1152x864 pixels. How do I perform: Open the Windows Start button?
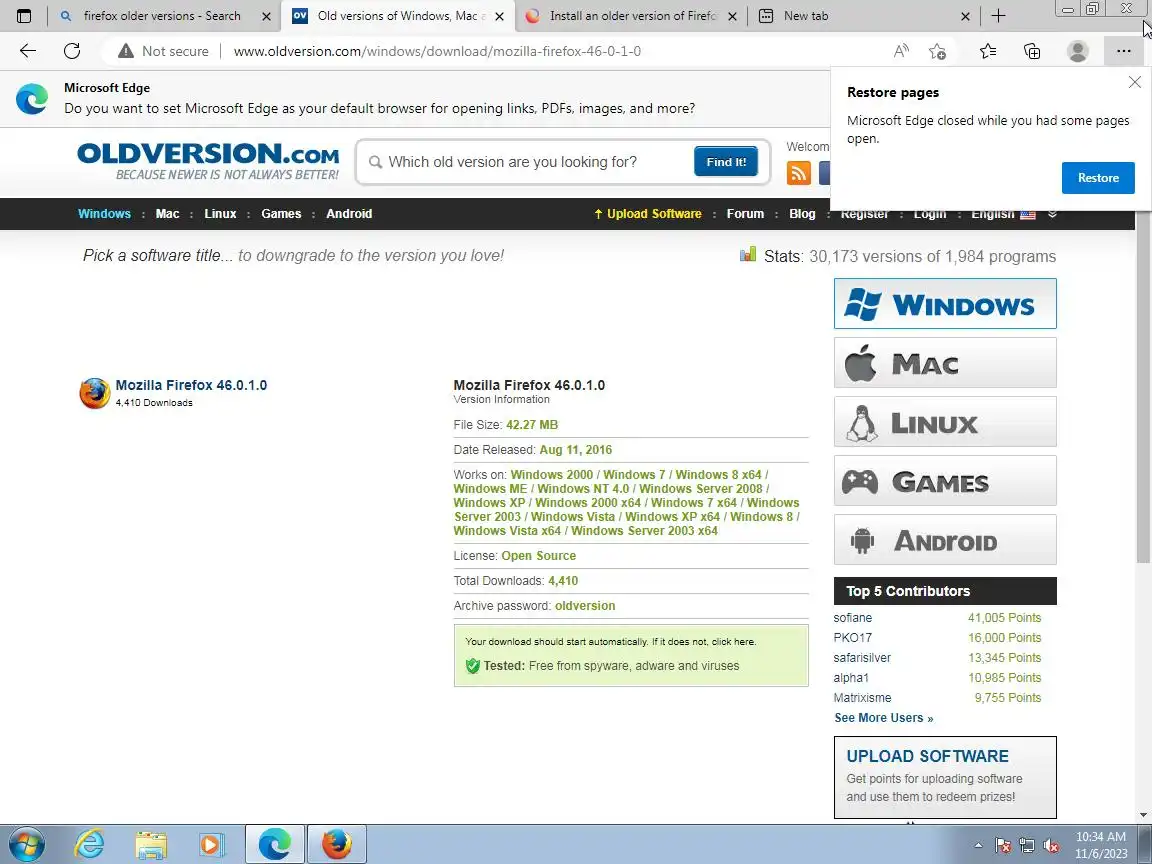[26, 844]
